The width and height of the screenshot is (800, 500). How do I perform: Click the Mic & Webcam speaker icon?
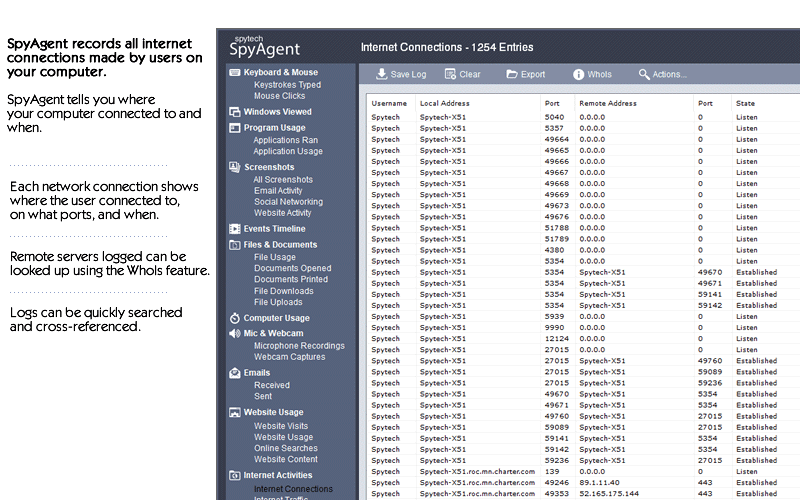[x=234, y=333]
